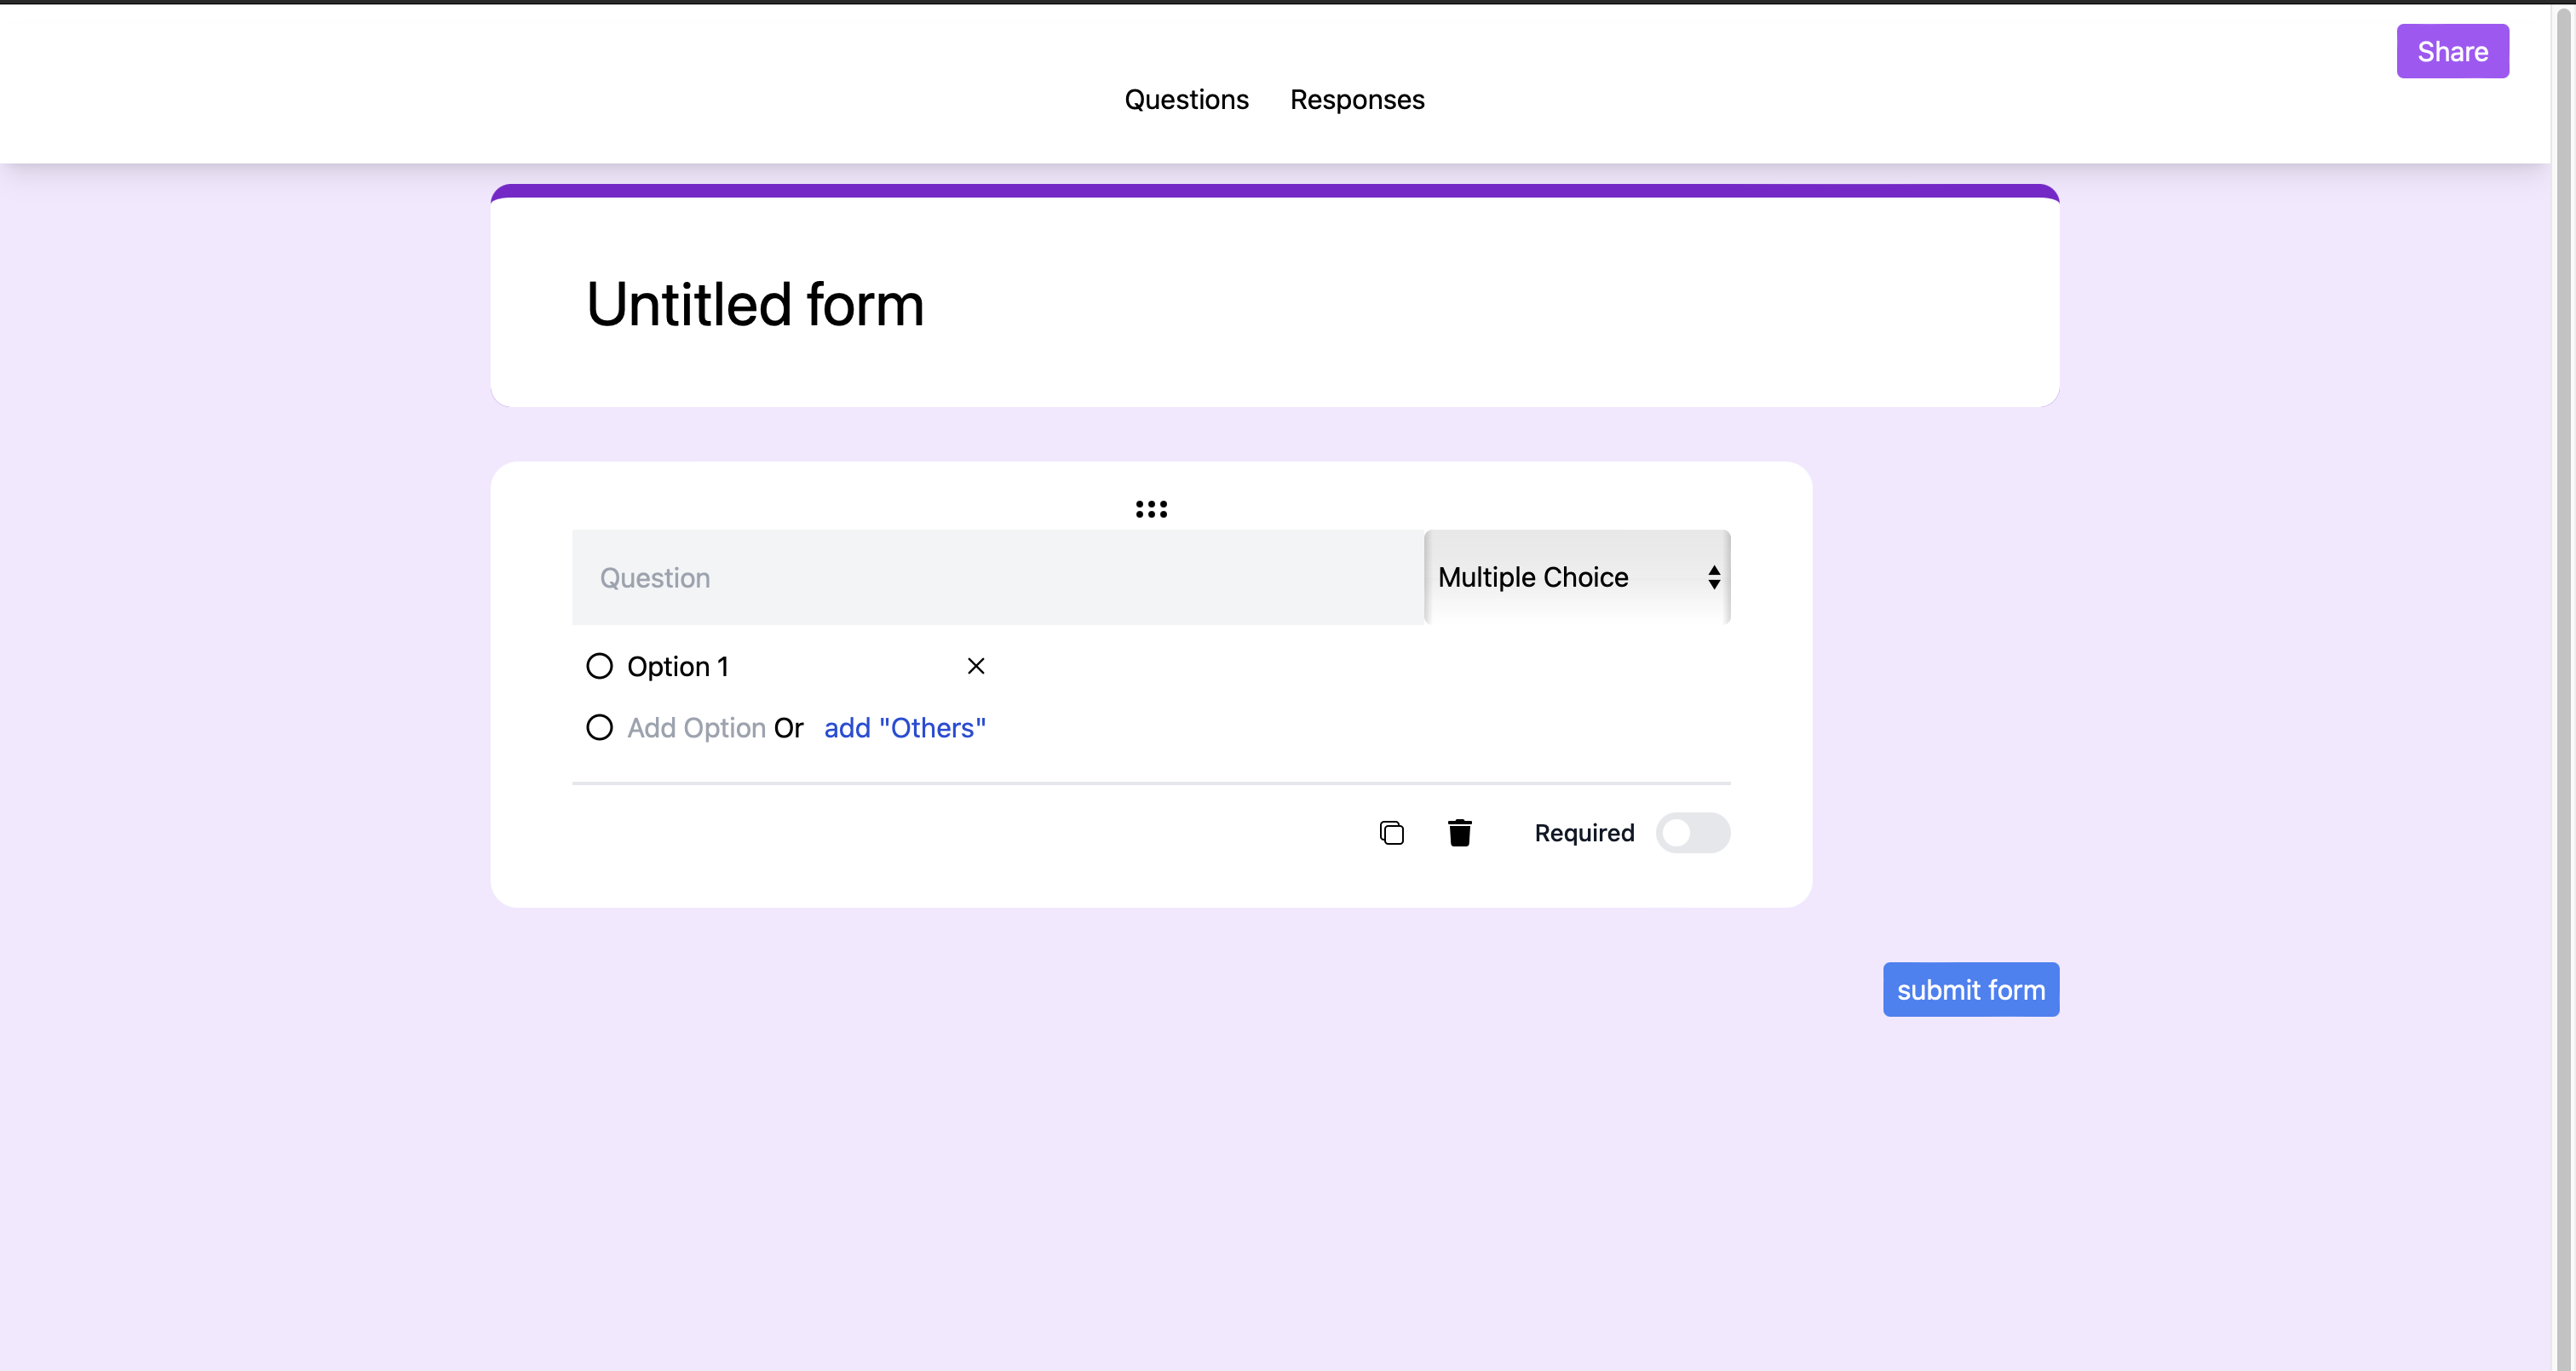Edit the Untitled form title
The image size is (2576, 1371).
(754, 305)
